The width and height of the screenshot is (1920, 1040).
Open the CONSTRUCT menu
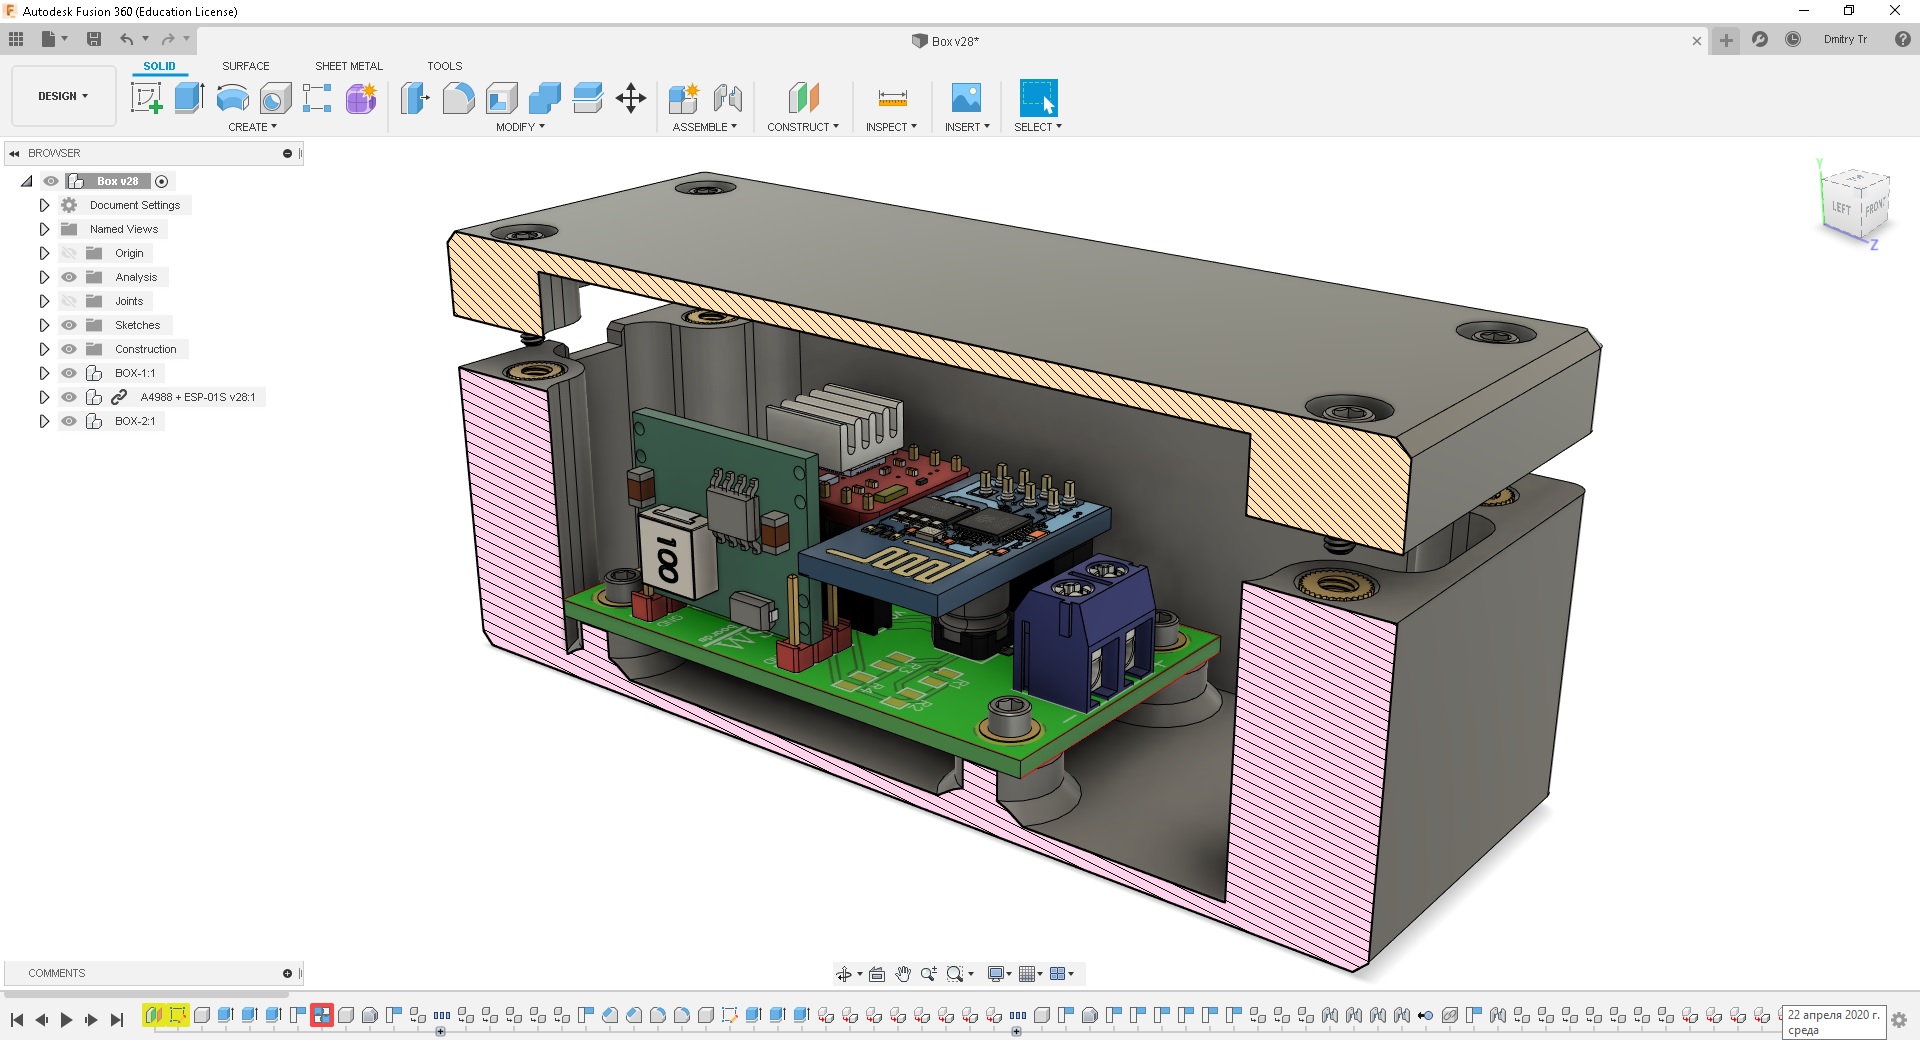(803, 127)
